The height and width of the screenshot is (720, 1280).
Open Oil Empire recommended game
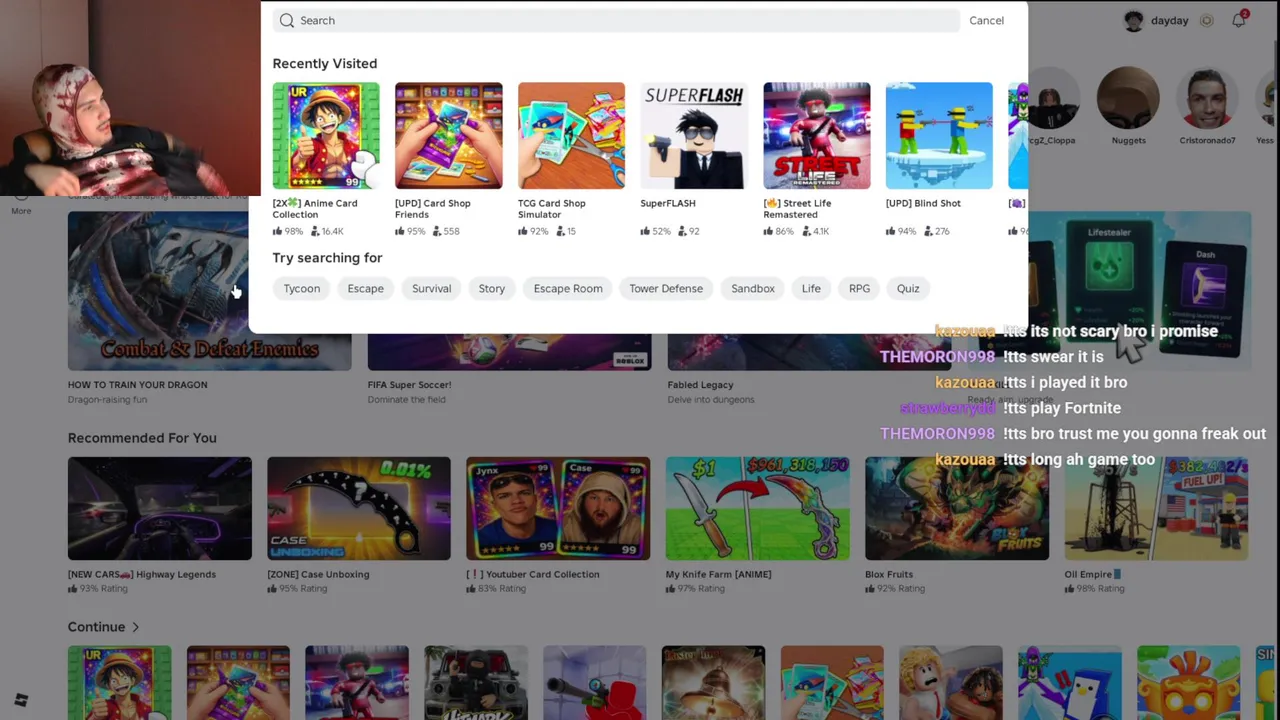coord(1156,508)
